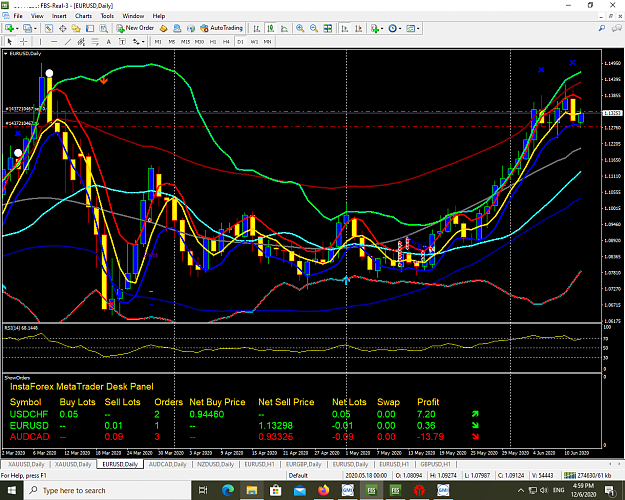625x500 pixels.
Task: Click the taskbar search box
Action: [x=108, y=490]
